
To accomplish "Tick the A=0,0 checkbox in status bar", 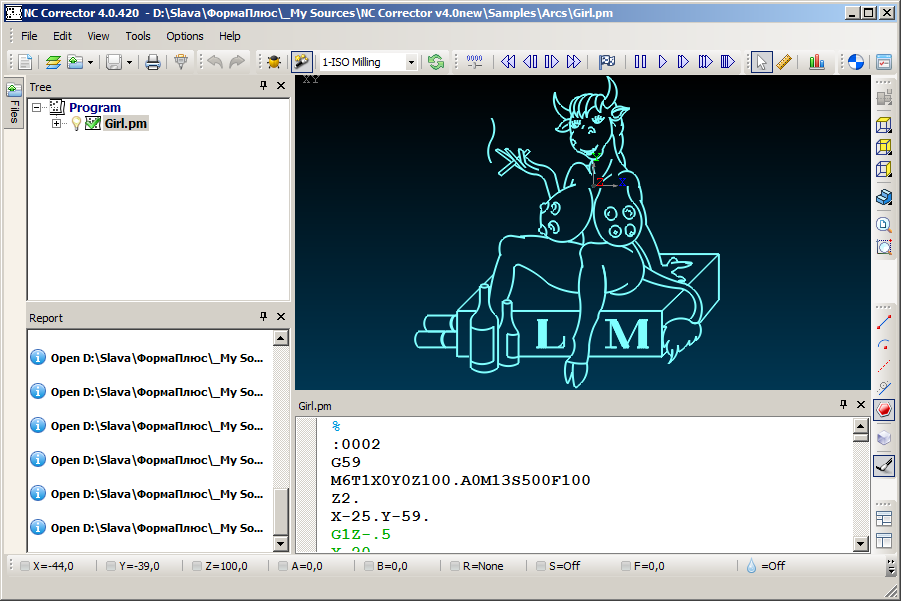I will 283,566.
